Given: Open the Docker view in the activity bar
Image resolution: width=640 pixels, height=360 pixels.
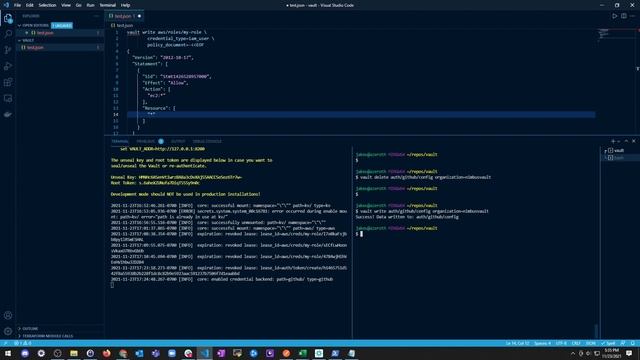Looking at the screenshot, I should tap(8, 114).
